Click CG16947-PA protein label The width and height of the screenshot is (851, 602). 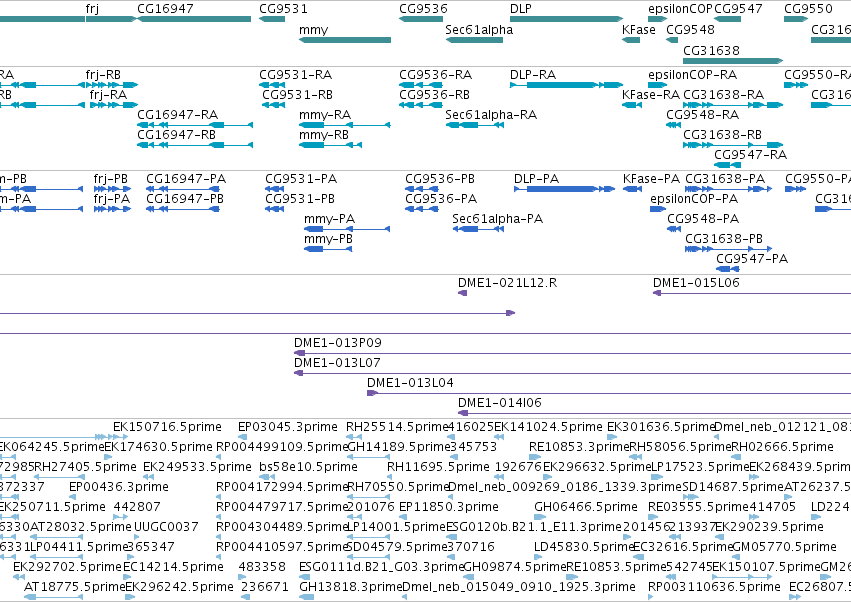[186, 179]
